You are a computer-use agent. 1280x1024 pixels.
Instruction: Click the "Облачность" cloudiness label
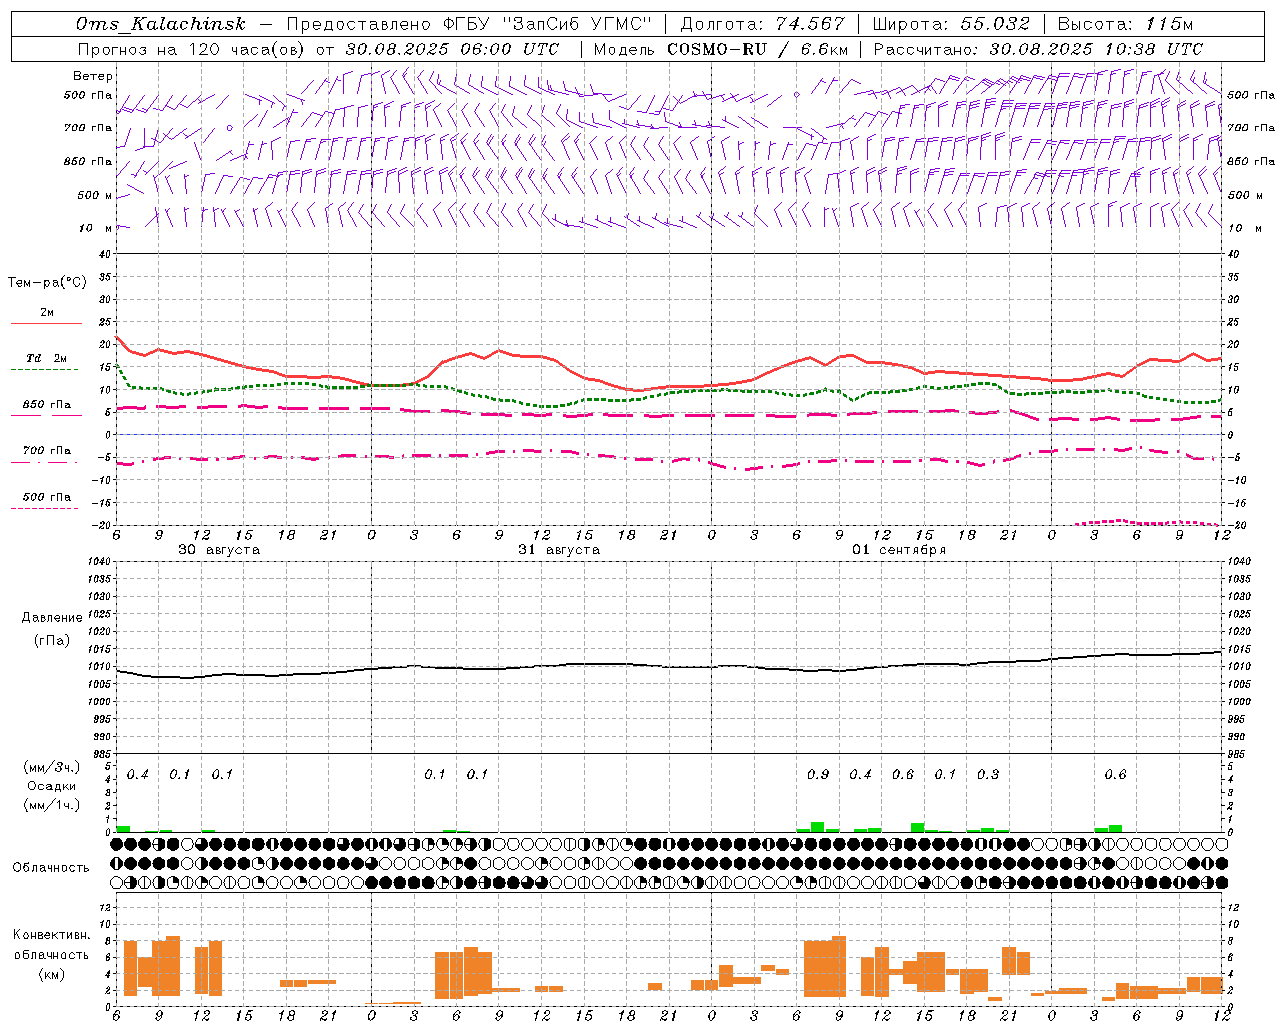[51, 868]
